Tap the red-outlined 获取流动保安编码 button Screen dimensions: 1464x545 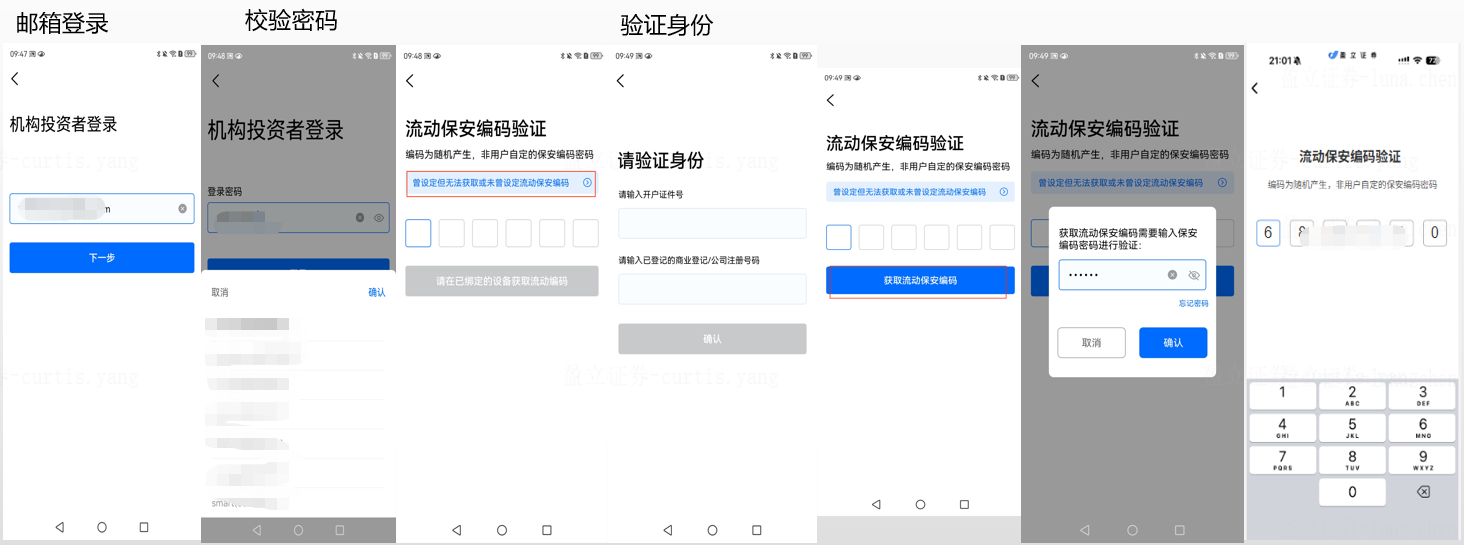[x=920, y=281]
